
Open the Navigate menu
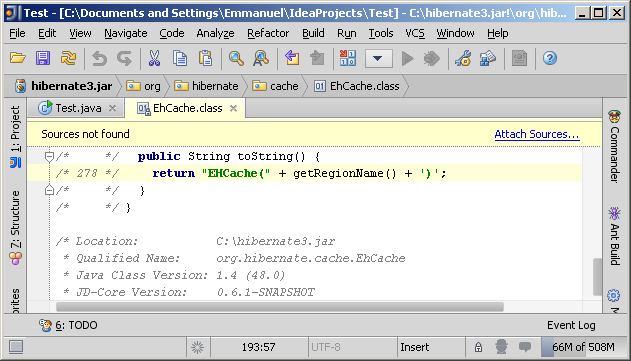pyautogui.click(x=126, y=33)
